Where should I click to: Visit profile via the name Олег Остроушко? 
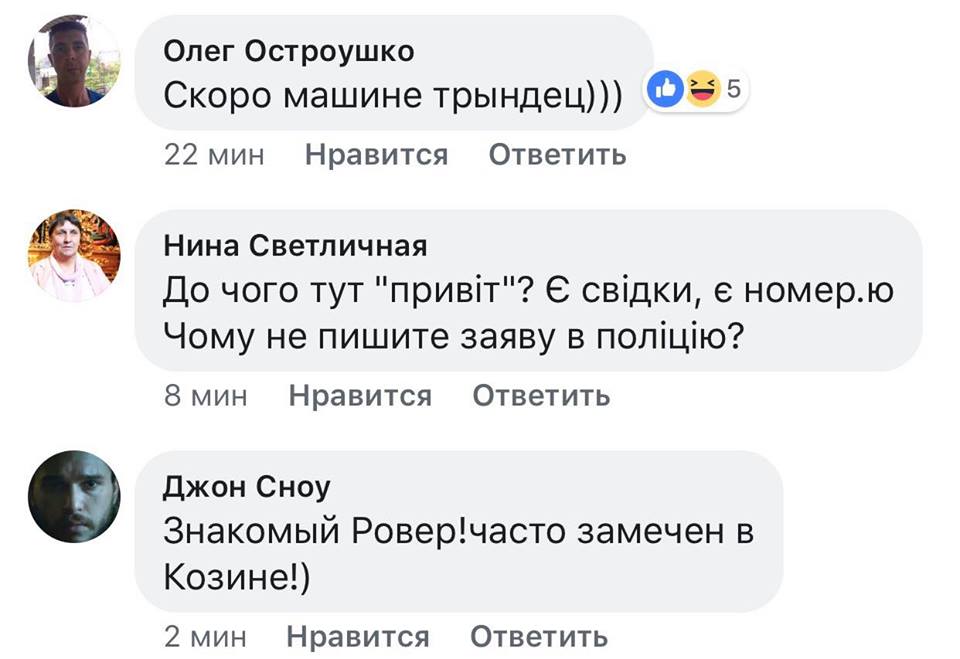tap(288, 51)
